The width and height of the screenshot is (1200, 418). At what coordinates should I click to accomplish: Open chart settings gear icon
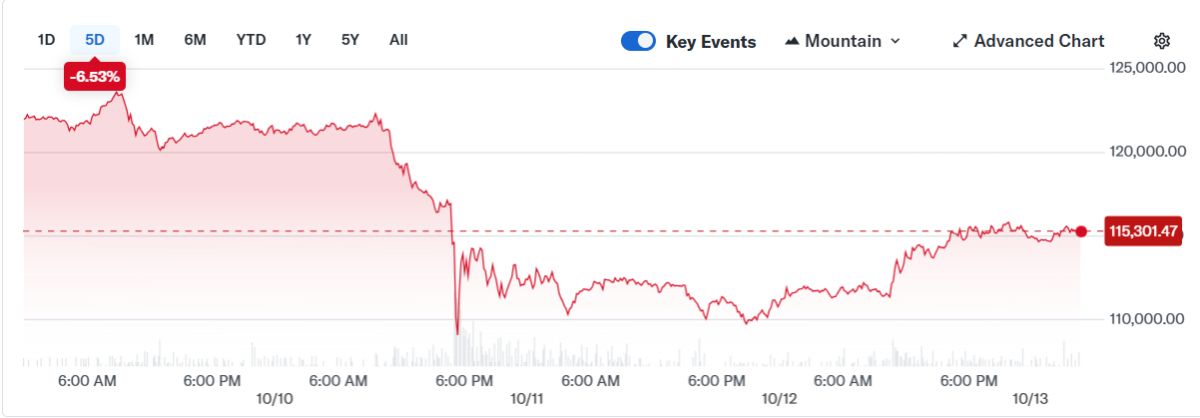(x=1161, y=41)
